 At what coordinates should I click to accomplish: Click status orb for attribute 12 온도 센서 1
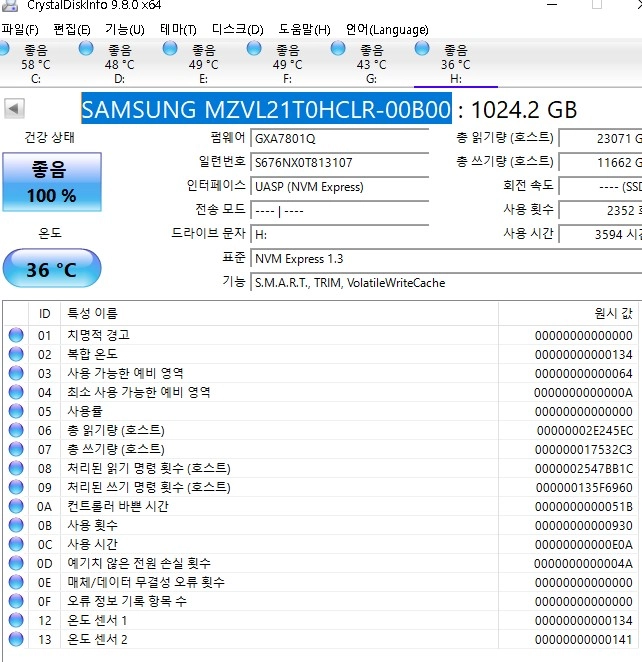pos(16,620)
